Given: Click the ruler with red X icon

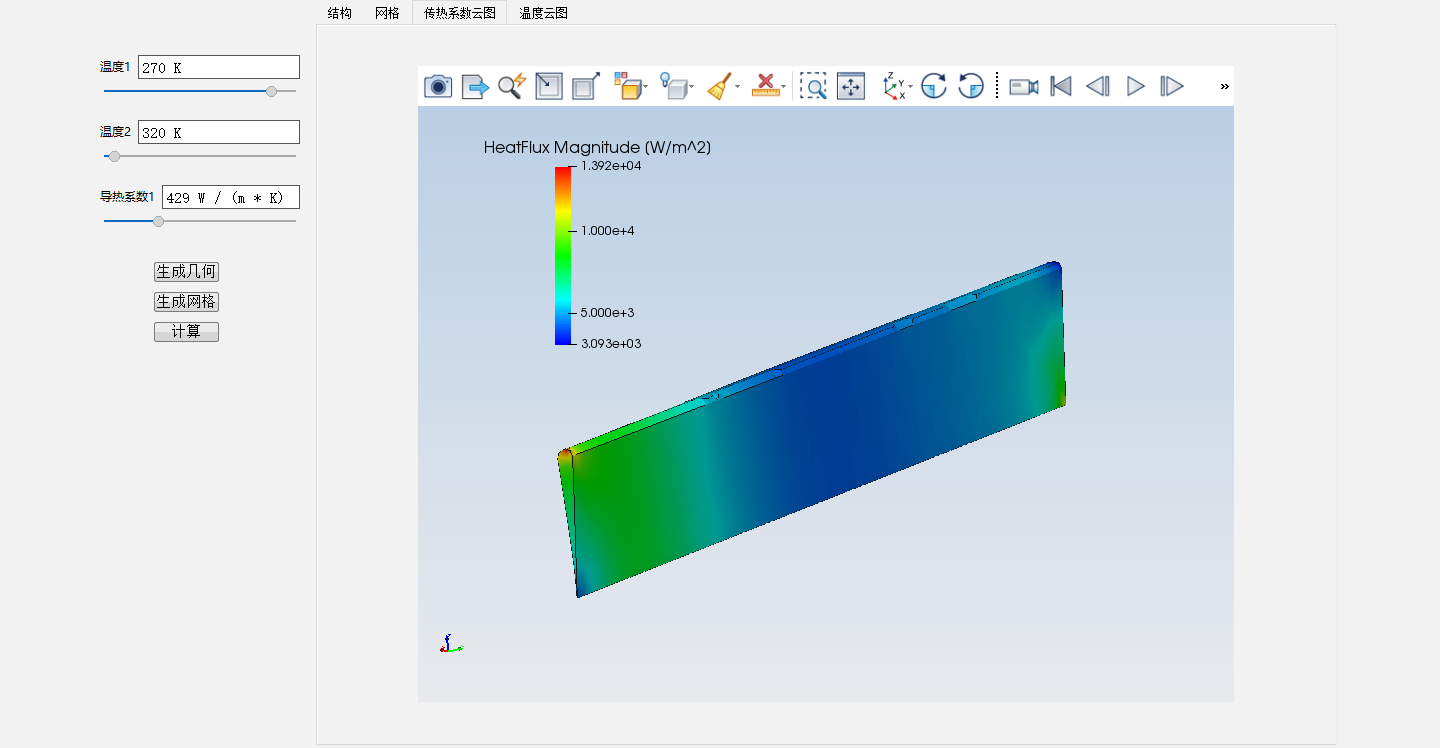Looking at the screenshot, I should coord(765,86).
